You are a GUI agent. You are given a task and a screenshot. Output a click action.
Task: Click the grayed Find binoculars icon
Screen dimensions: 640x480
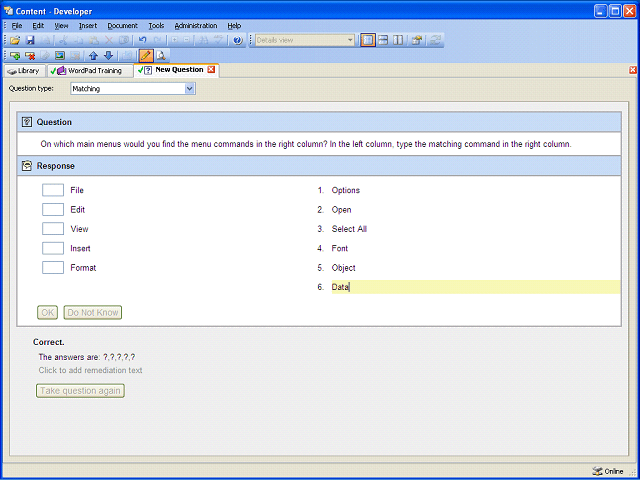coord(205,40)
